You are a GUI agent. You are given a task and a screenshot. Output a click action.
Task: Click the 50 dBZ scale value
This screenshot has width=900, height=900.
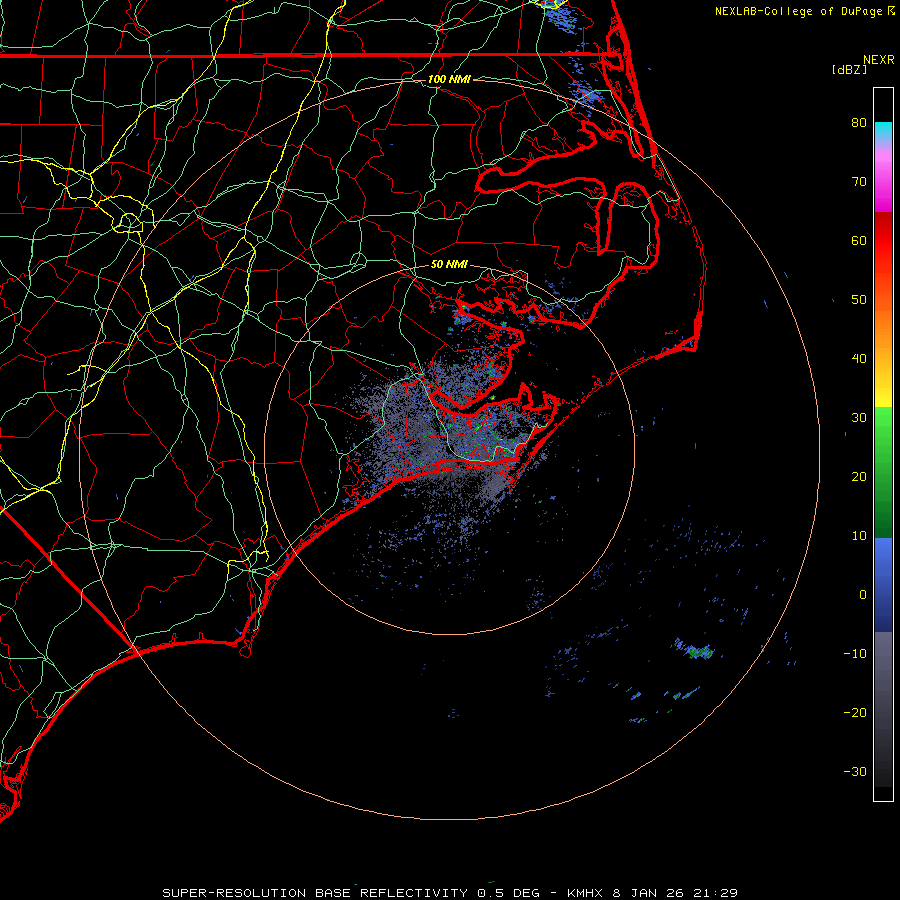coord(859,300)
